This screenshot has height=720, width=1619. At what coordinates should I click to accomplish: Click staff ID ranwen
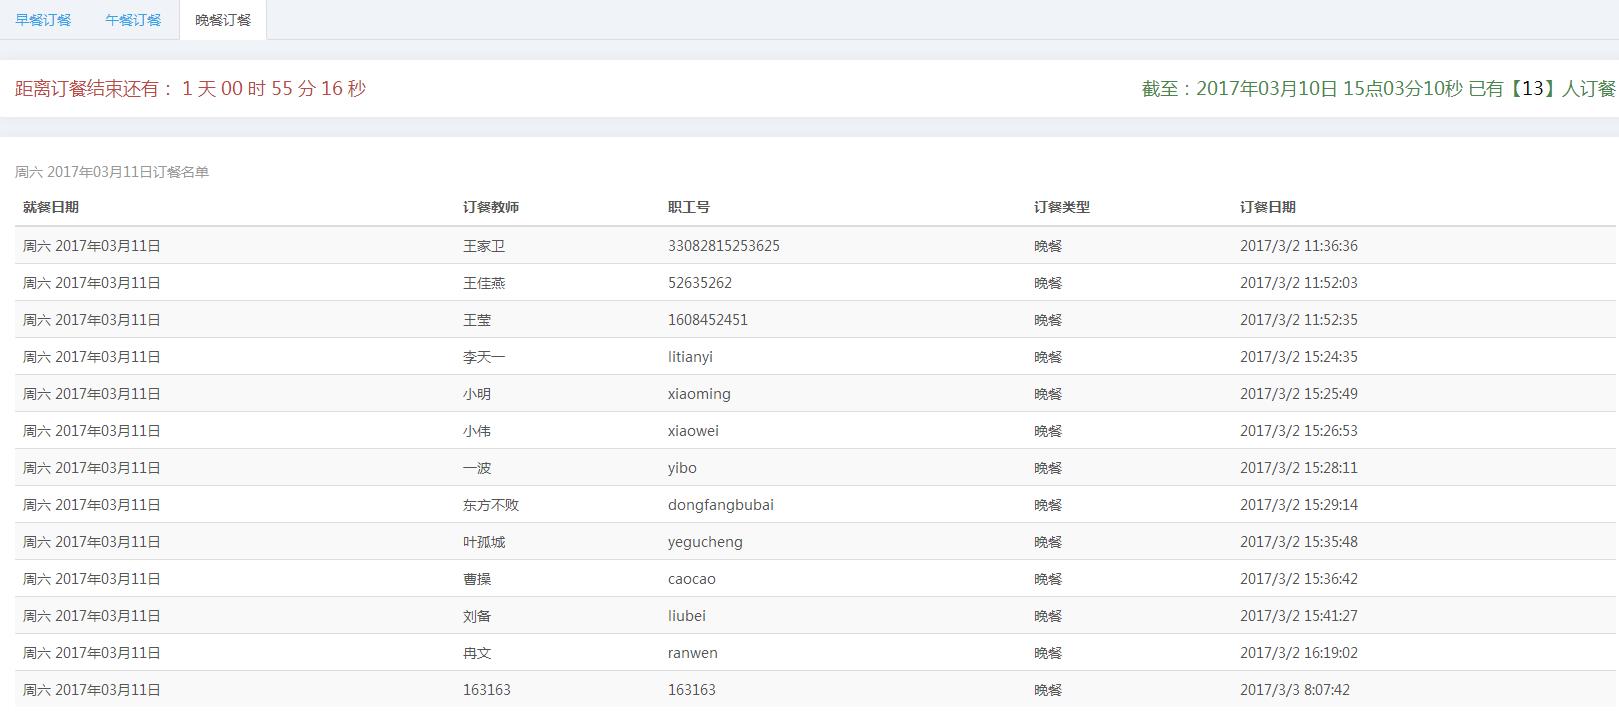[693, 653]
